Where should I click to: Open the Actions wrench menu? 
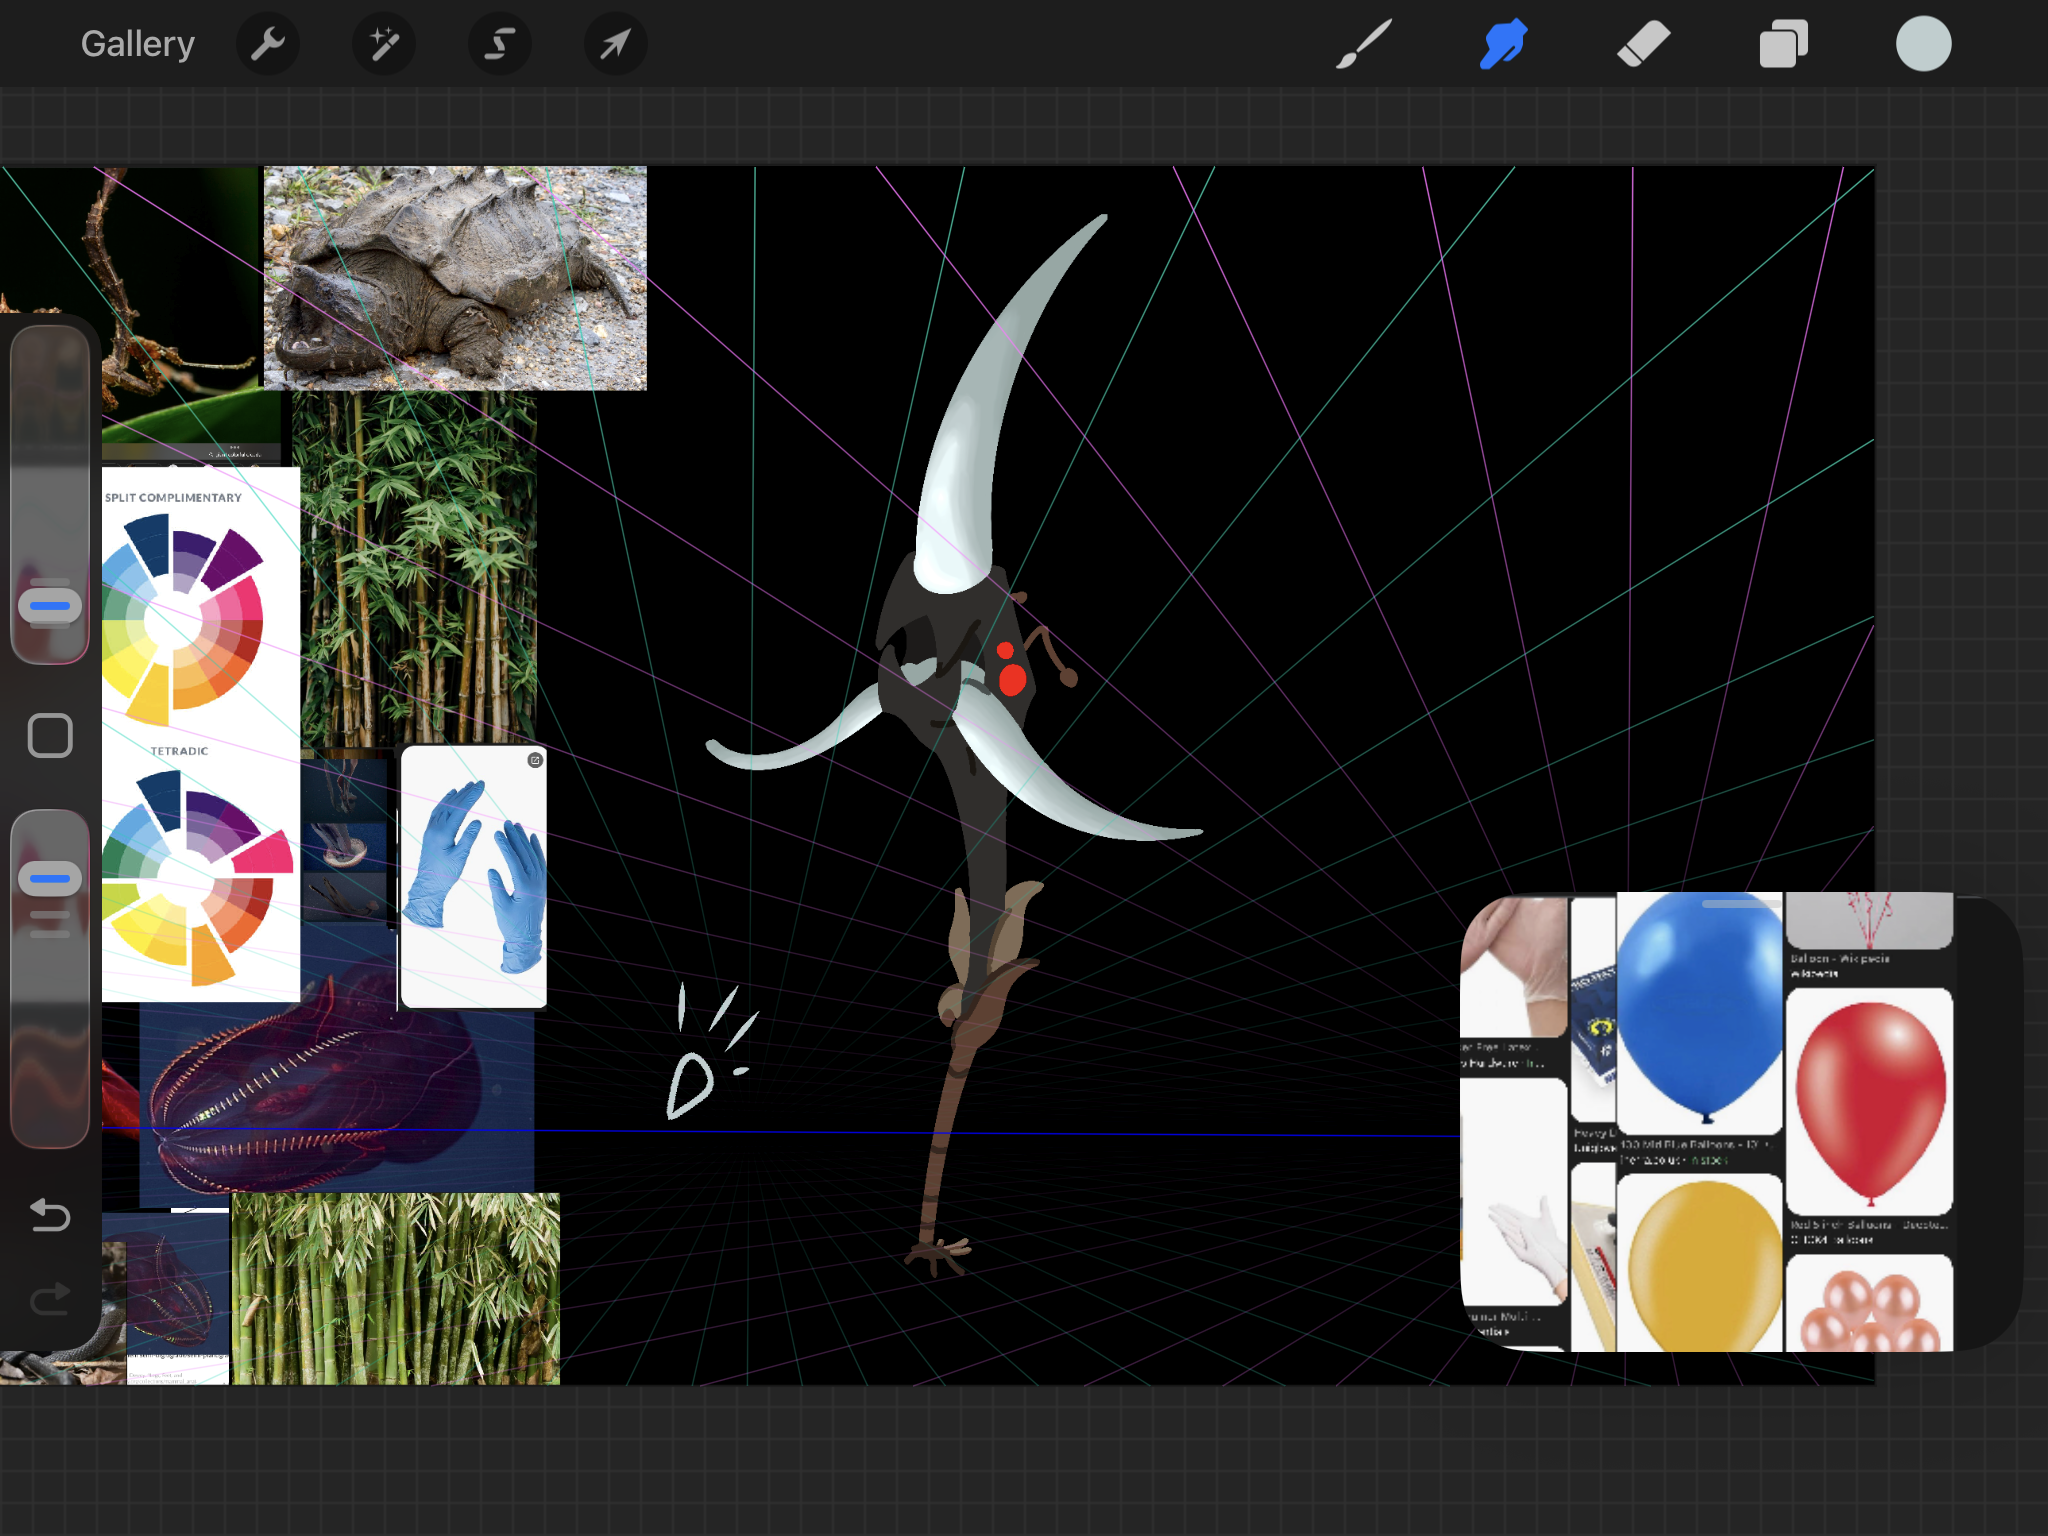tap(268, 44)
